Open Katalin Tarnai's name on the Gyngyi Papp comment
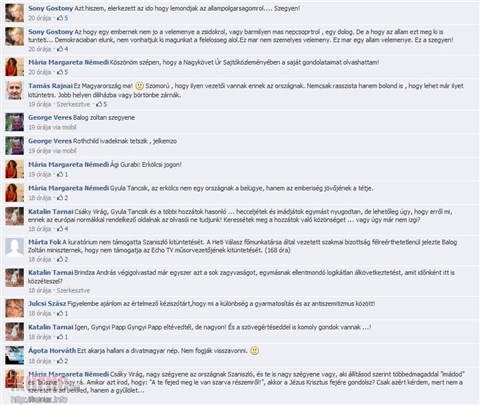The width and height of the screenshot is (480, 405). click(50, 327)
